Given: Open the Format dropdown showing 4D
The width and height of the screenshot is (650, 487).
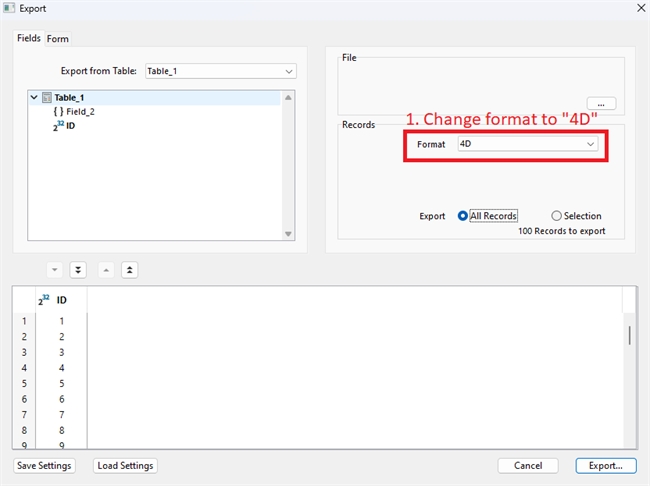Looking at the screenshot, I should point(527,144).
